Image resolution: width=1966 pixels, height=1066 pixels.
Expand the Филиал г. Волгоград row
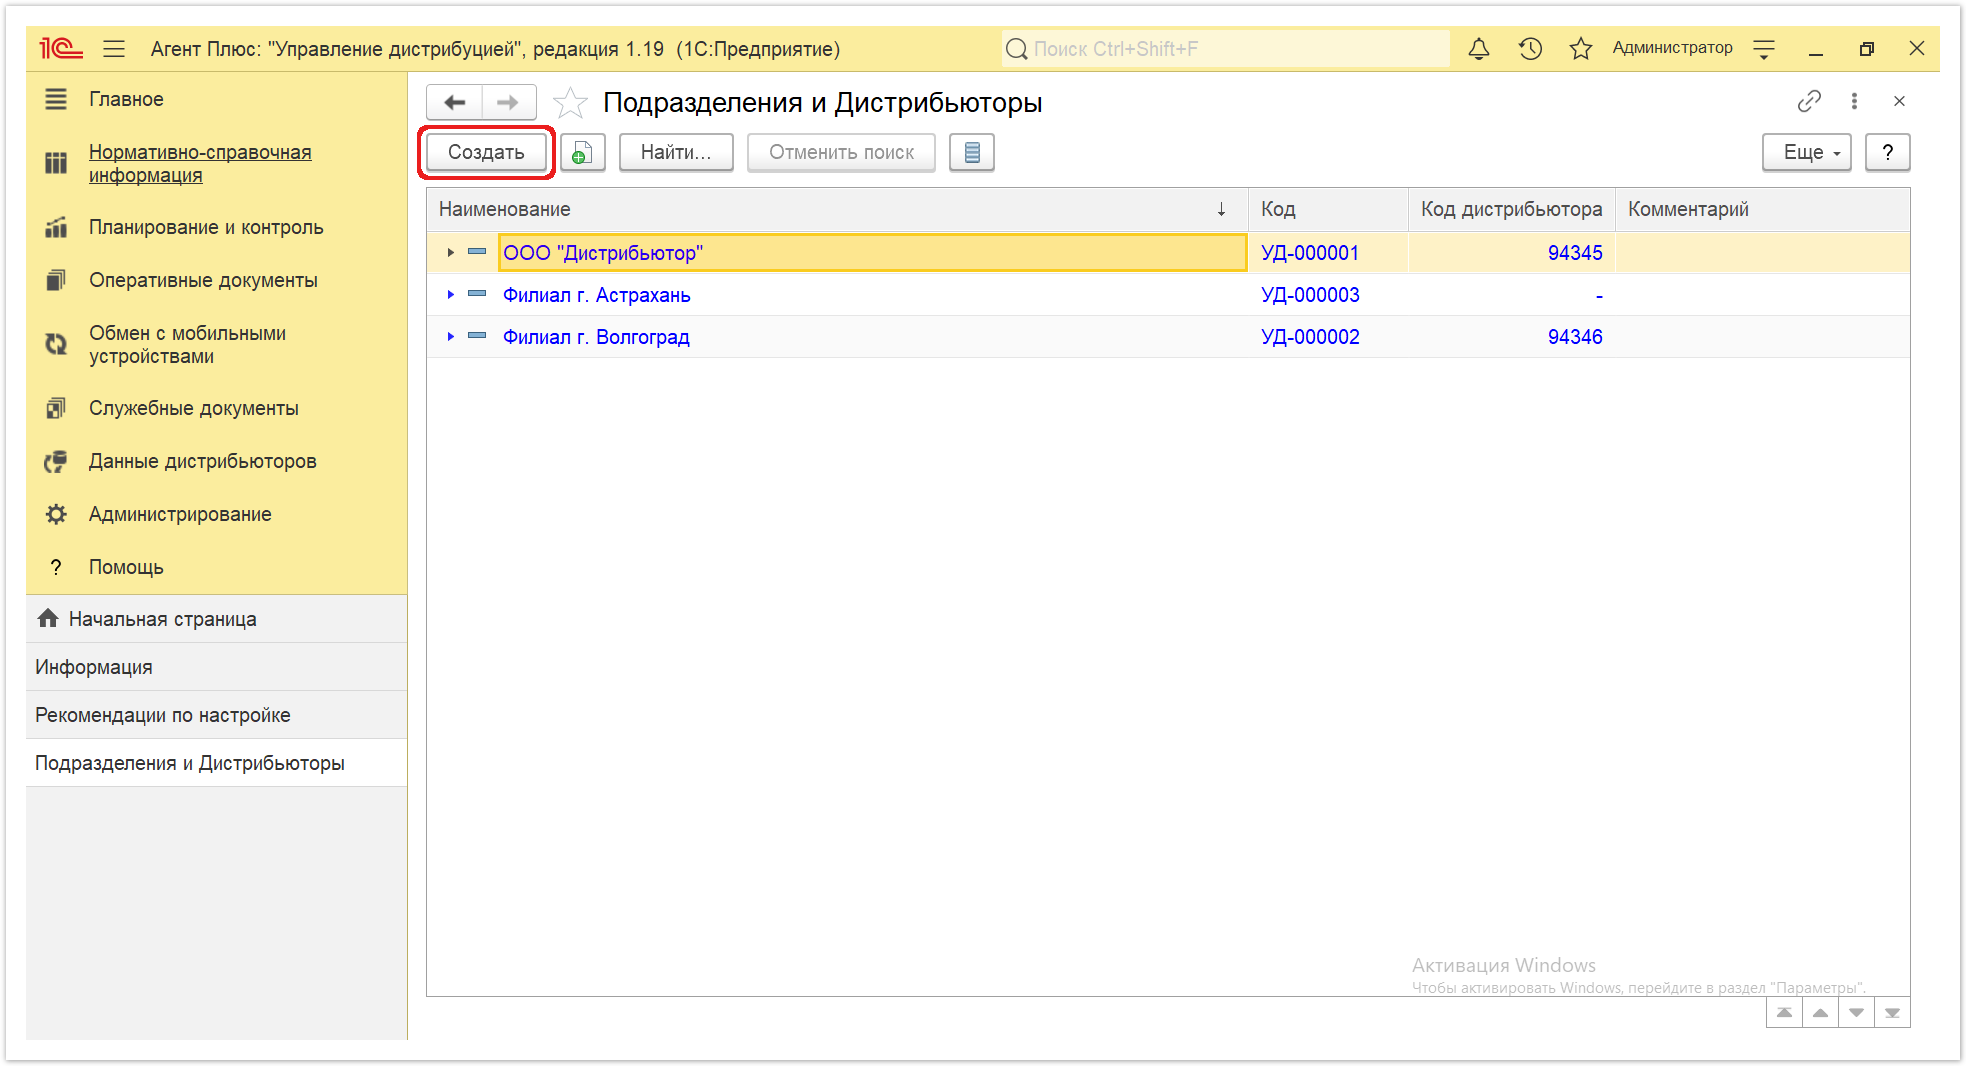point(451,337)
